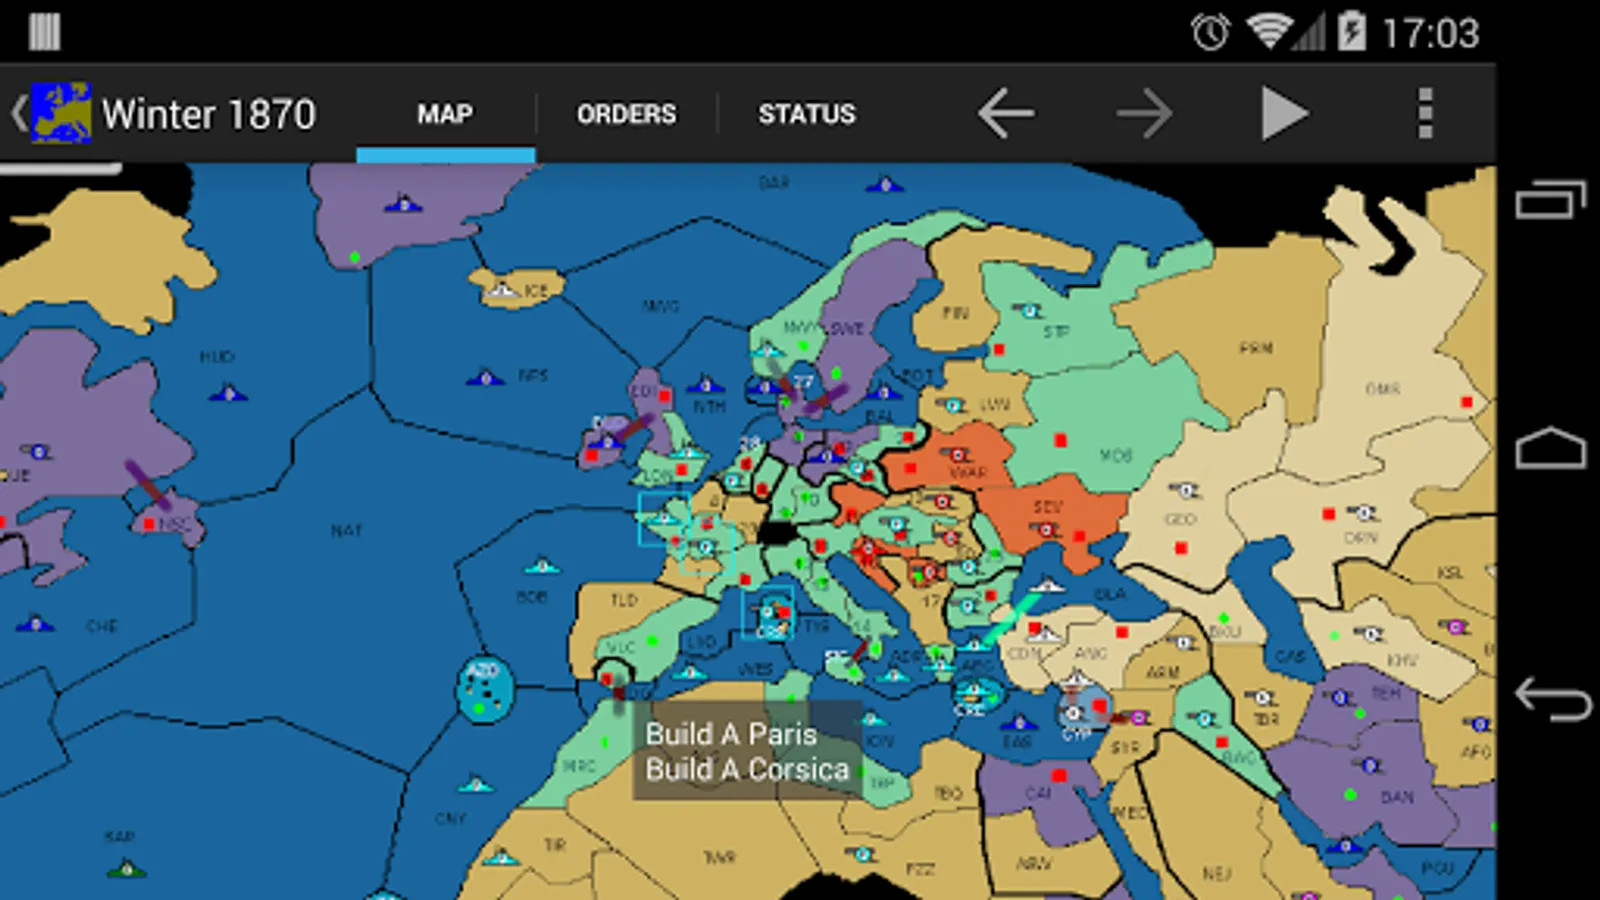Open the ORDERS tab
The height and width of the screenshot is (900, 1600).
pos(626,114)
